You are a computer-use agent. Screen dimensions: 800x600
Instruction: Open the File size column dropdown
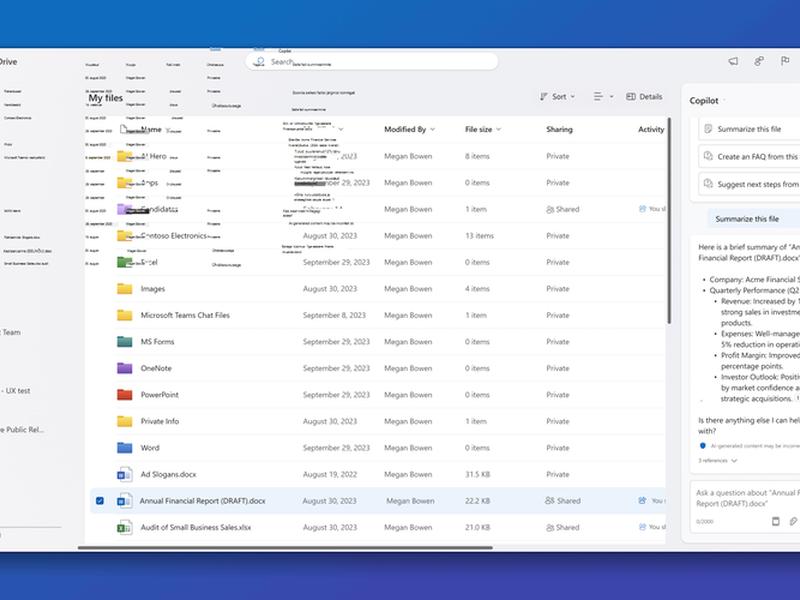point(483,130)
